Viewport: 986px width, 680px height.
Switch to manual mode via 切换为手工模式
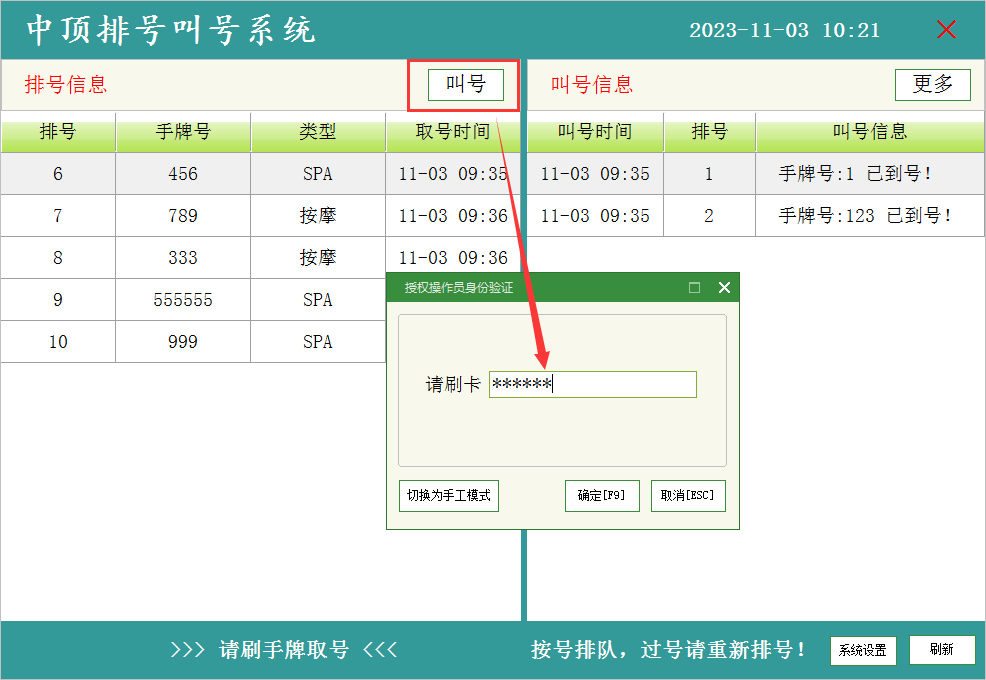[448, 496]
